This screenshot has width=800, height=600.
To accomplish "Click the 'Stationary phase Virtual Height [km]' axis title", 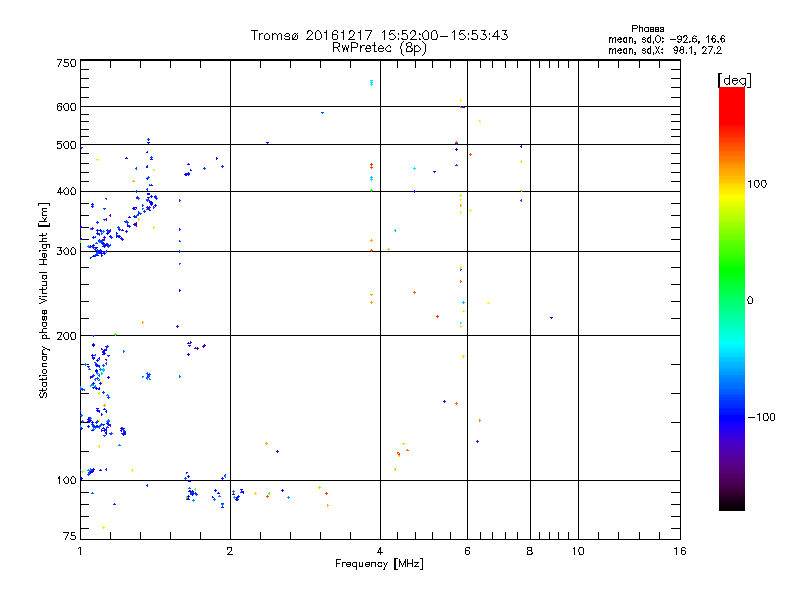I will pos(43,300).
